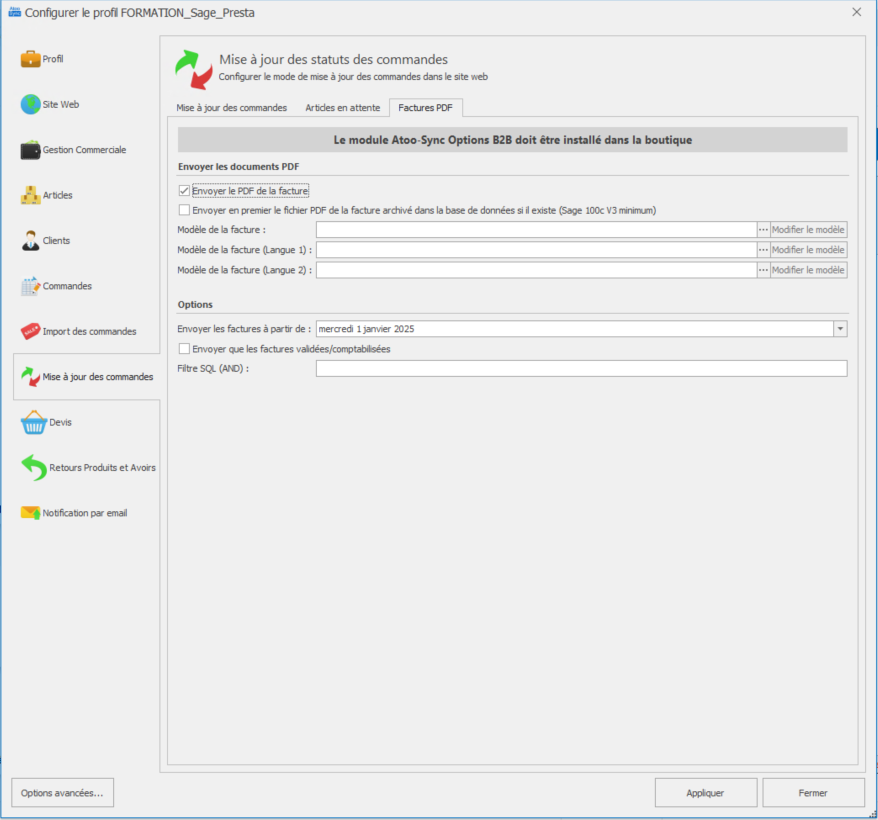This screenshot has width=878, height=820.
Task: Uncheck Envoyer le PDF de la facture
Action: 184,190
